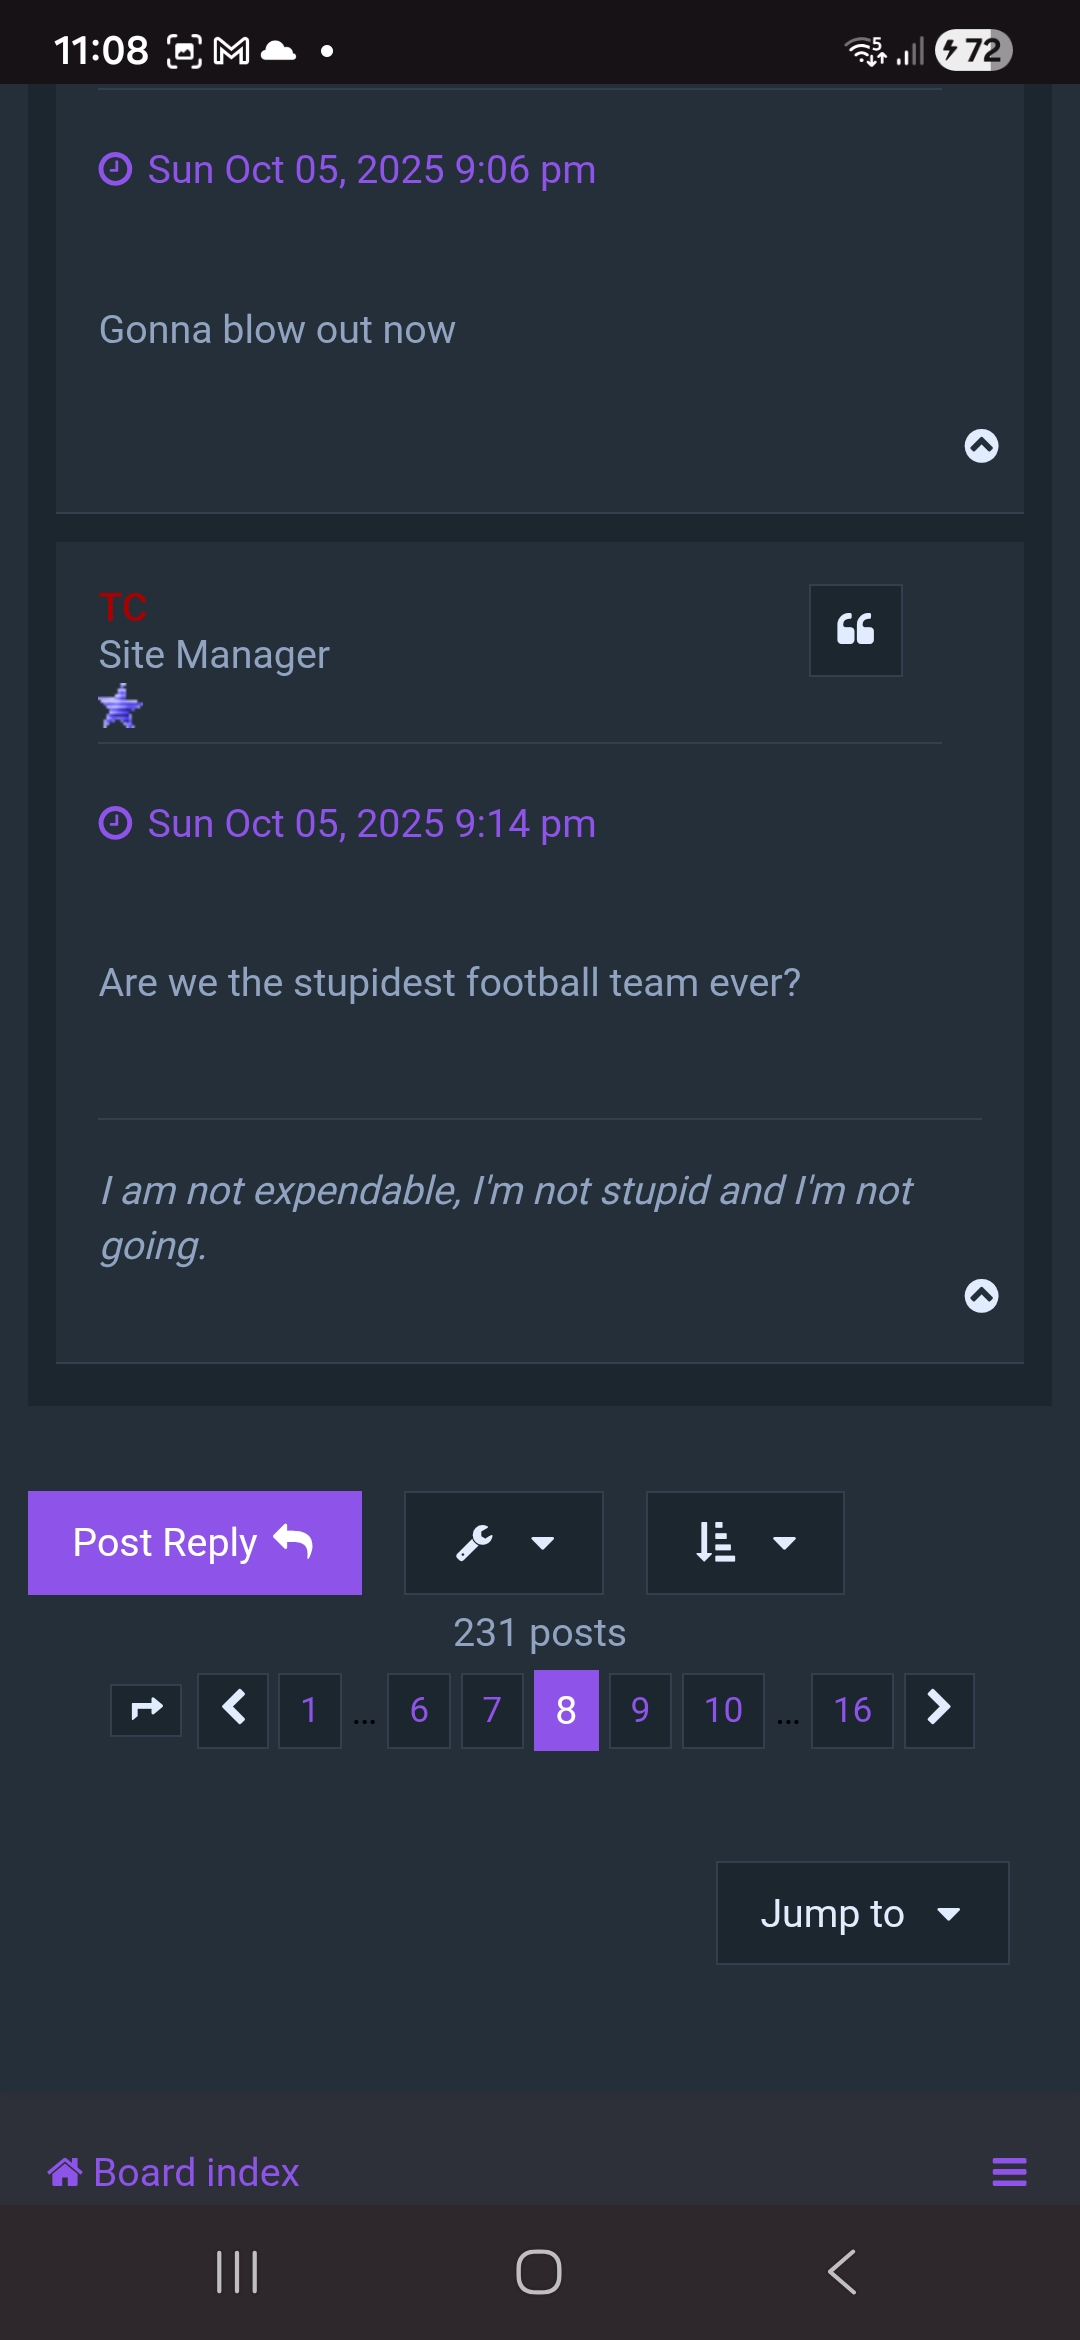
Task: Go to page 9
Action: [x=640, y=1710]
